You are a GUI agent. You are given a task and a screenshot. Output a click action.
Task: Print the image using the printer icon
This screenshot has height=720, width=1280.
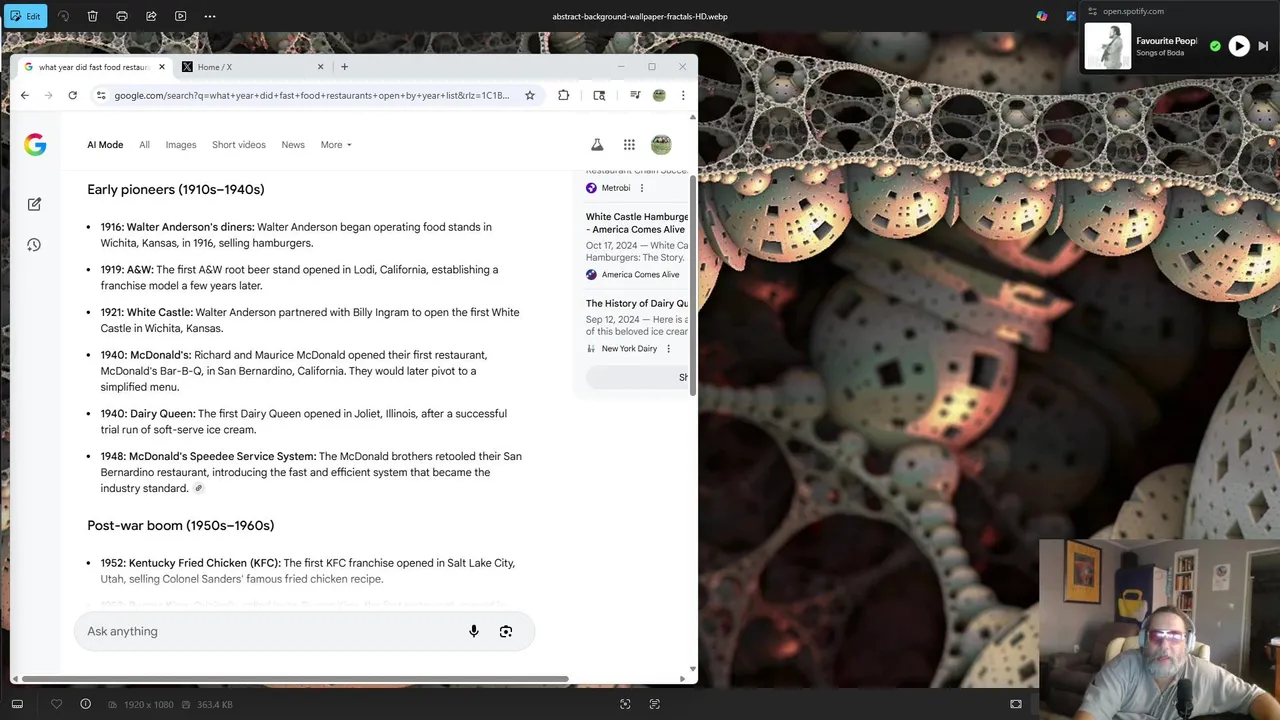tap(122, 16)
